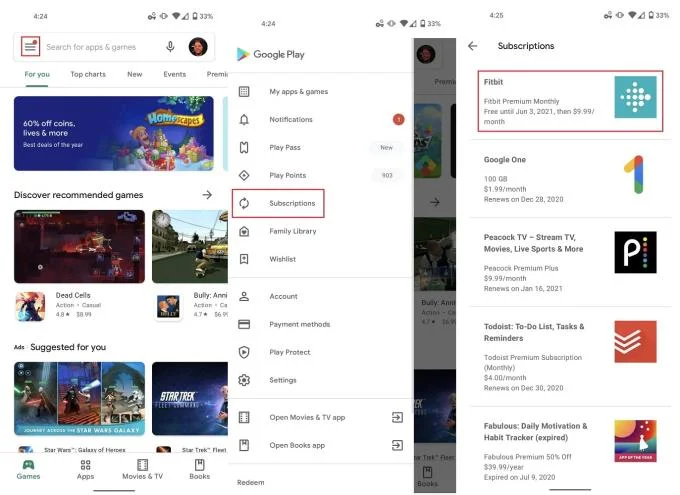
Task: Click the My apps & games grid icon
Action: coord(244,92)
